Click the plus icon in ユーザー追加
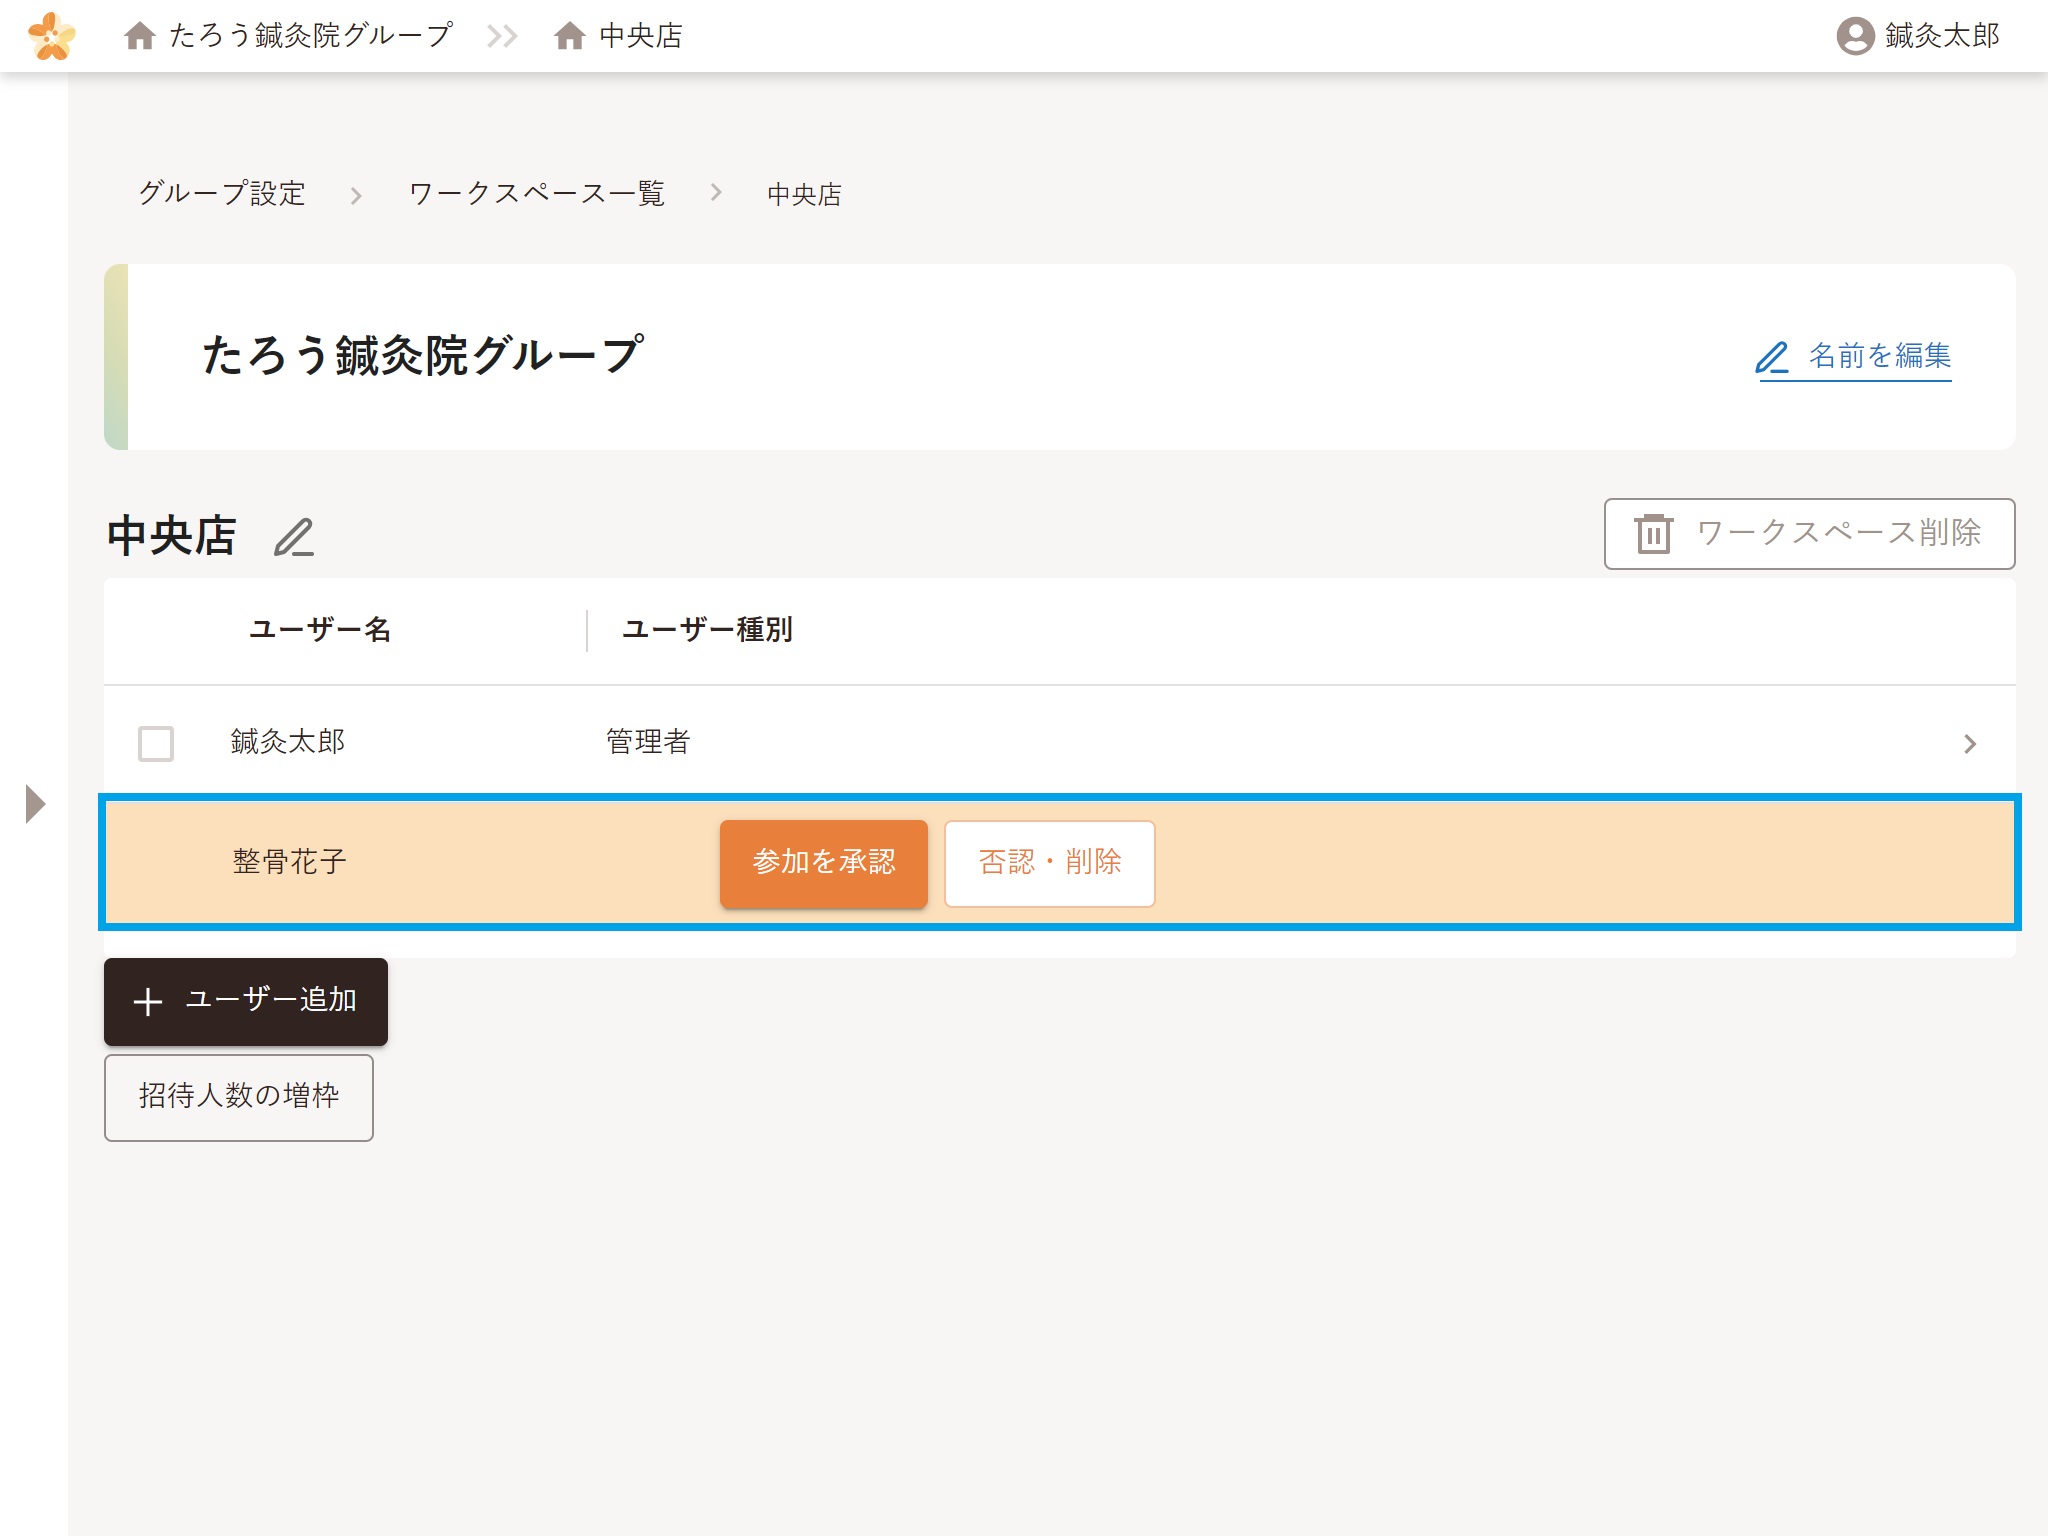Screen dimensions: 2048x1536 coord(148,1001)
